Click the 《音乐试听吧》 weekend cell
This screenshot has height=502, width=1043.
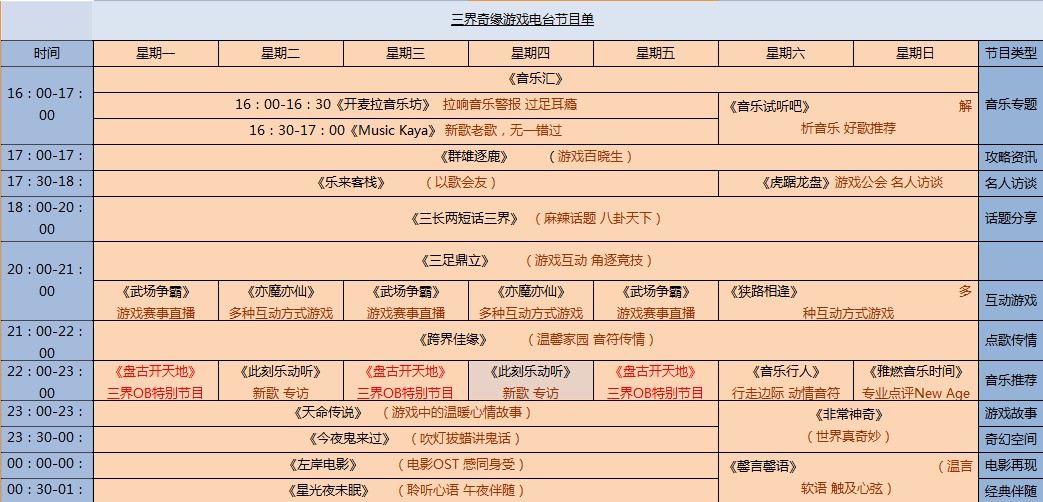[x=848, y=117]
